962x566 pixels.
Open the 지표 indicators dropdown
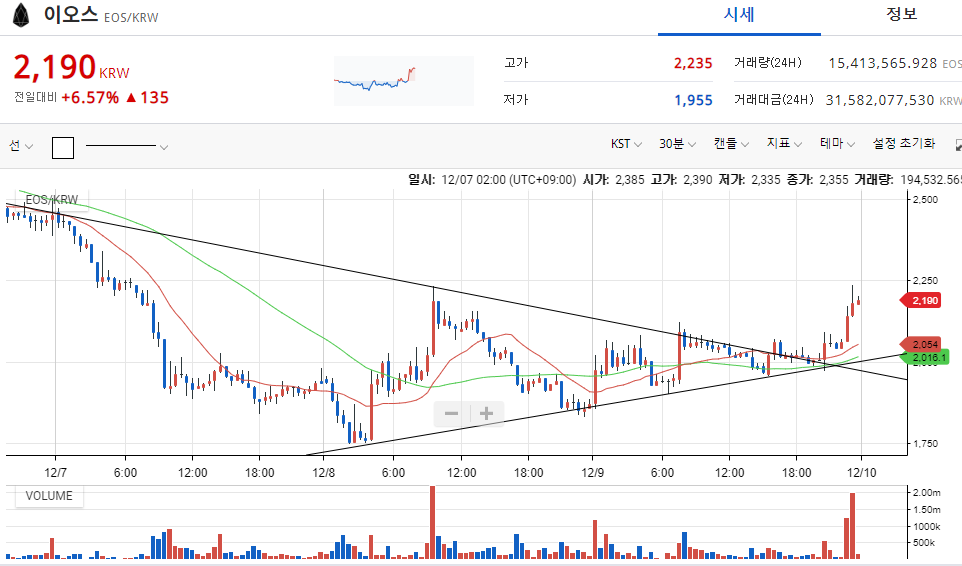(x=784, y=143)
